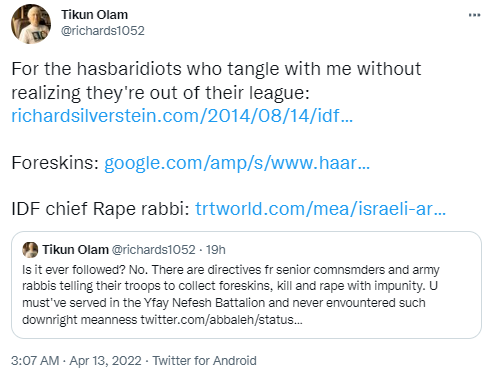Open the quoted tweet body text
This screenshot has width=487, height=375.
click(x=230, y=295)
